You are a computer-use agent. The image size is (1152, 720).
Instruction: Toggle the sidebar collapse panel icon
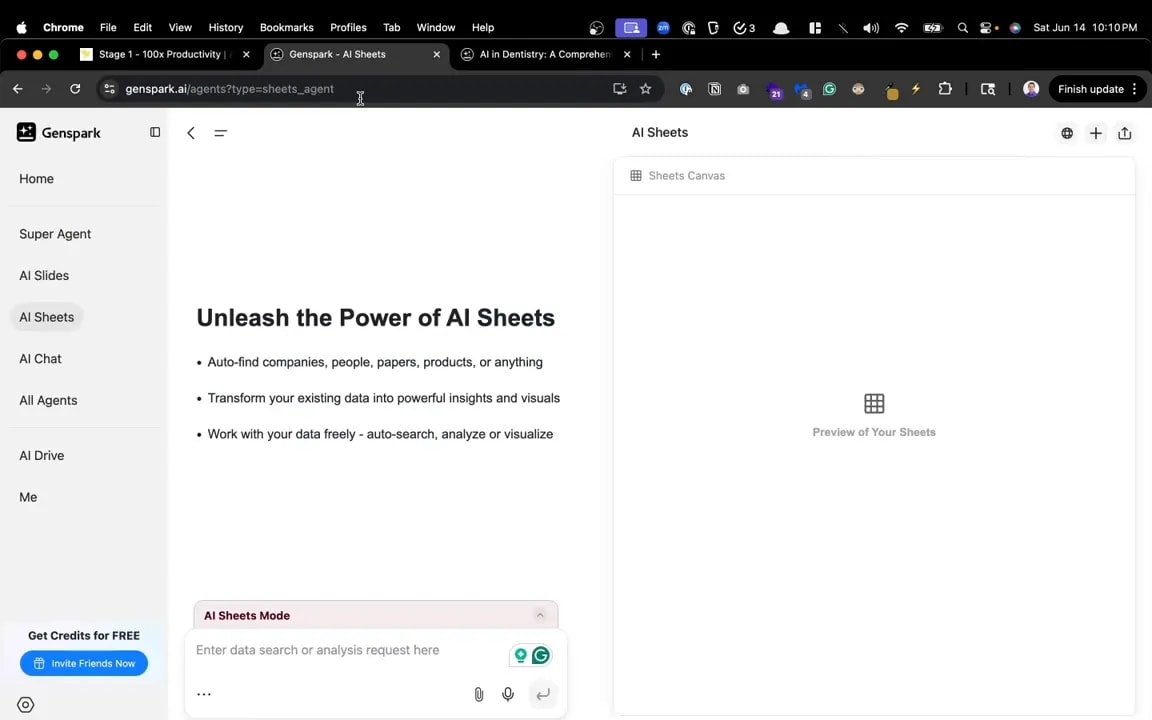pyautogui.click(x=155, y=132)
